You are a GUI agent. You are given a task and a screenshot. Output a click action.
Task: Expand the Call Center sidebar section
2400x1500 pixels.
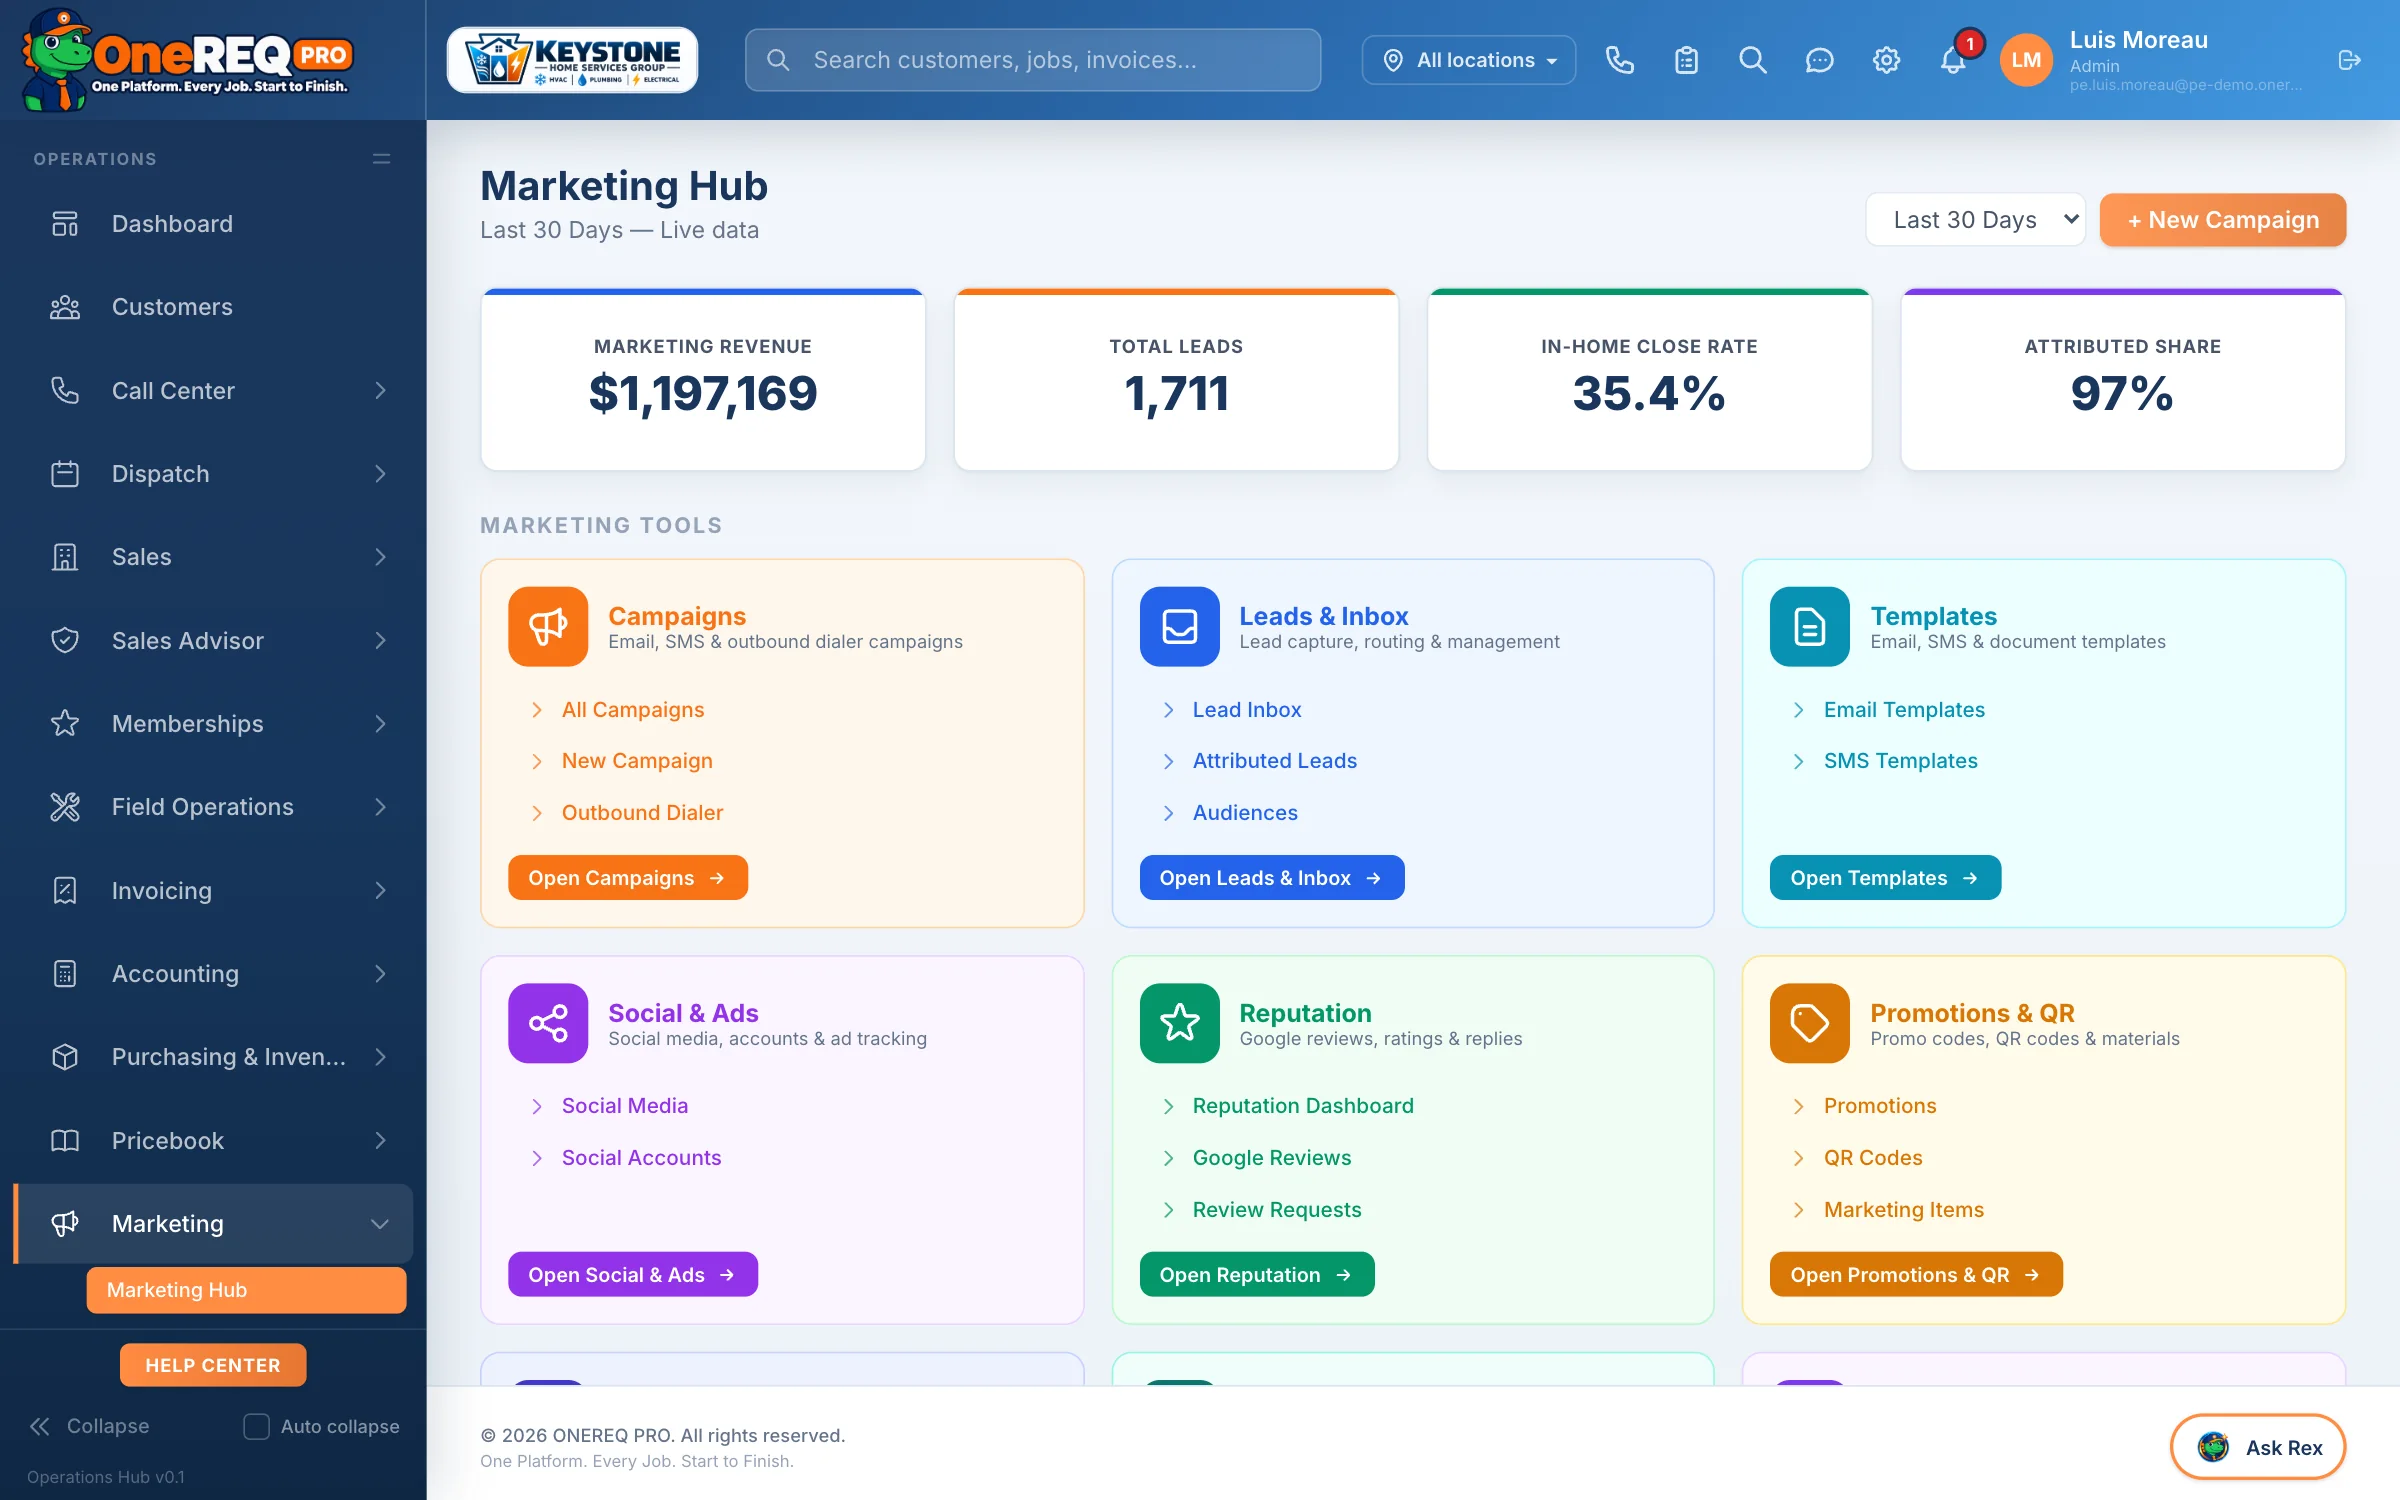213,390
